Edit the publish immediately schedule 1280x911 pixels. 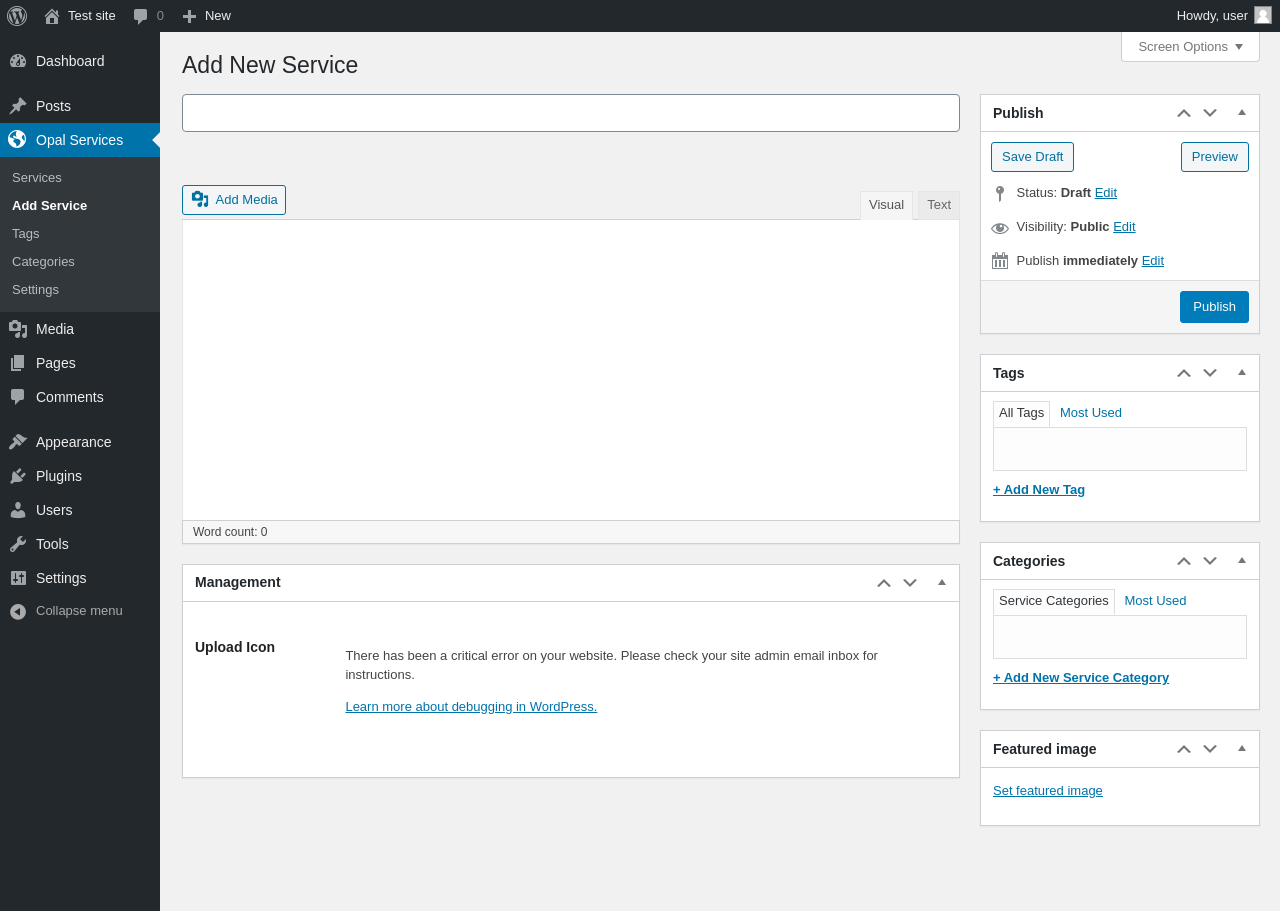(1153, 261)
